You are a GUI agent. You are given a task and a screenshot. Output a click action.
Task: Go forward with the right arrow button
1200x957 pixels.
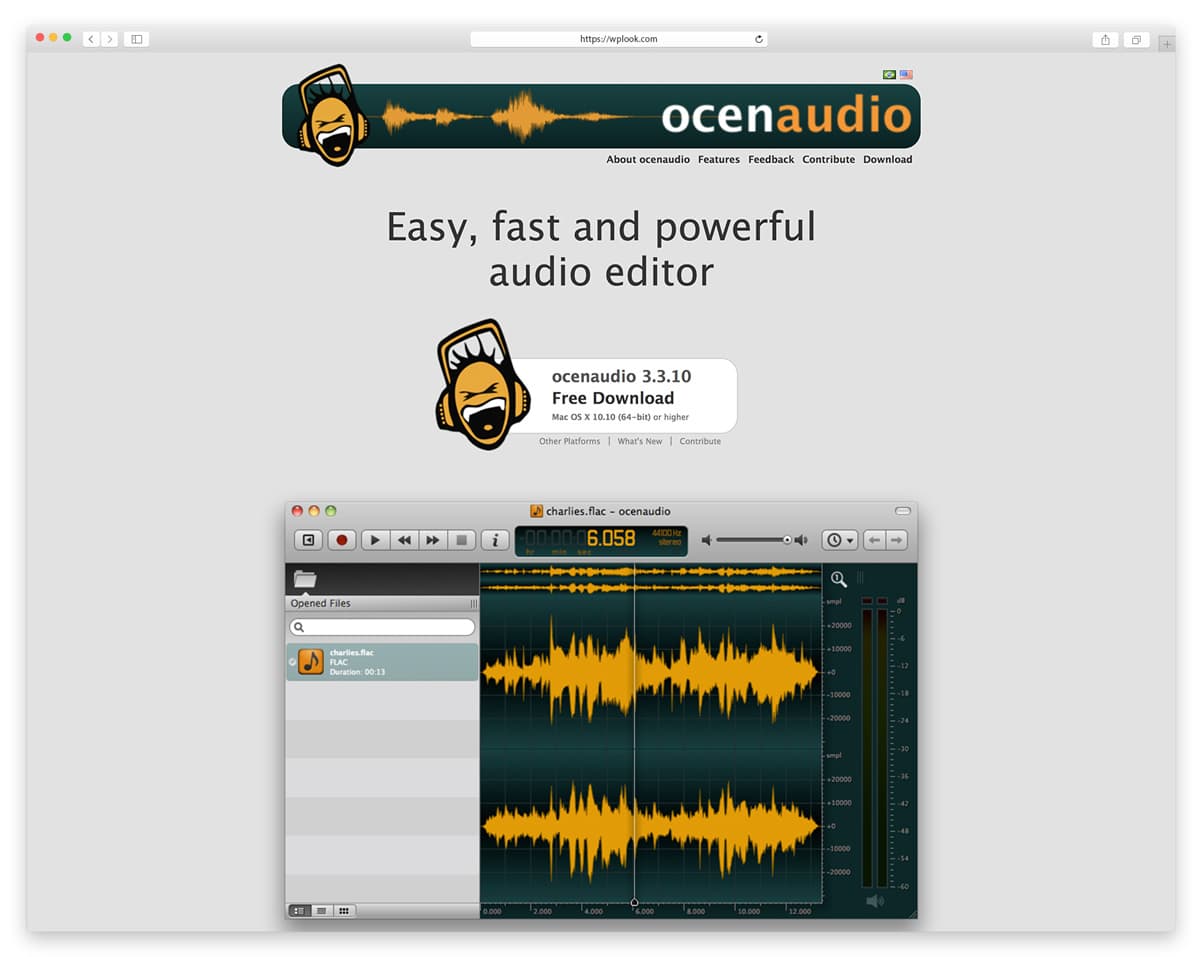click(x=897, y=540)
